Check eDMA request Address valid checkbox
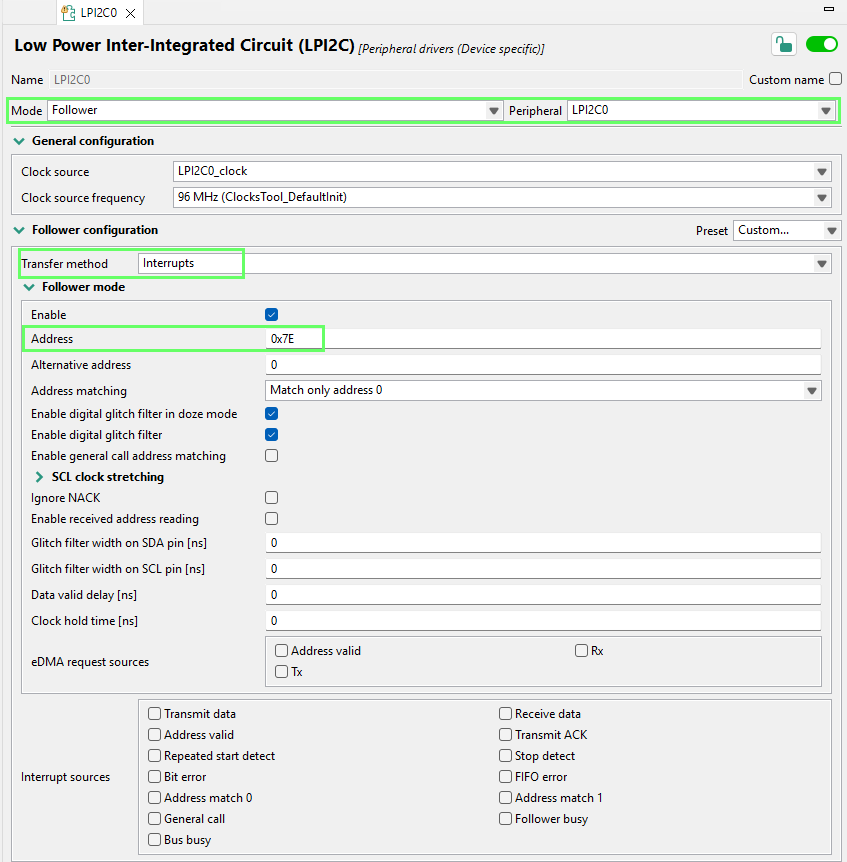This screenshot has width=847, height=862. pyautogui.click(x=281, y=651)
